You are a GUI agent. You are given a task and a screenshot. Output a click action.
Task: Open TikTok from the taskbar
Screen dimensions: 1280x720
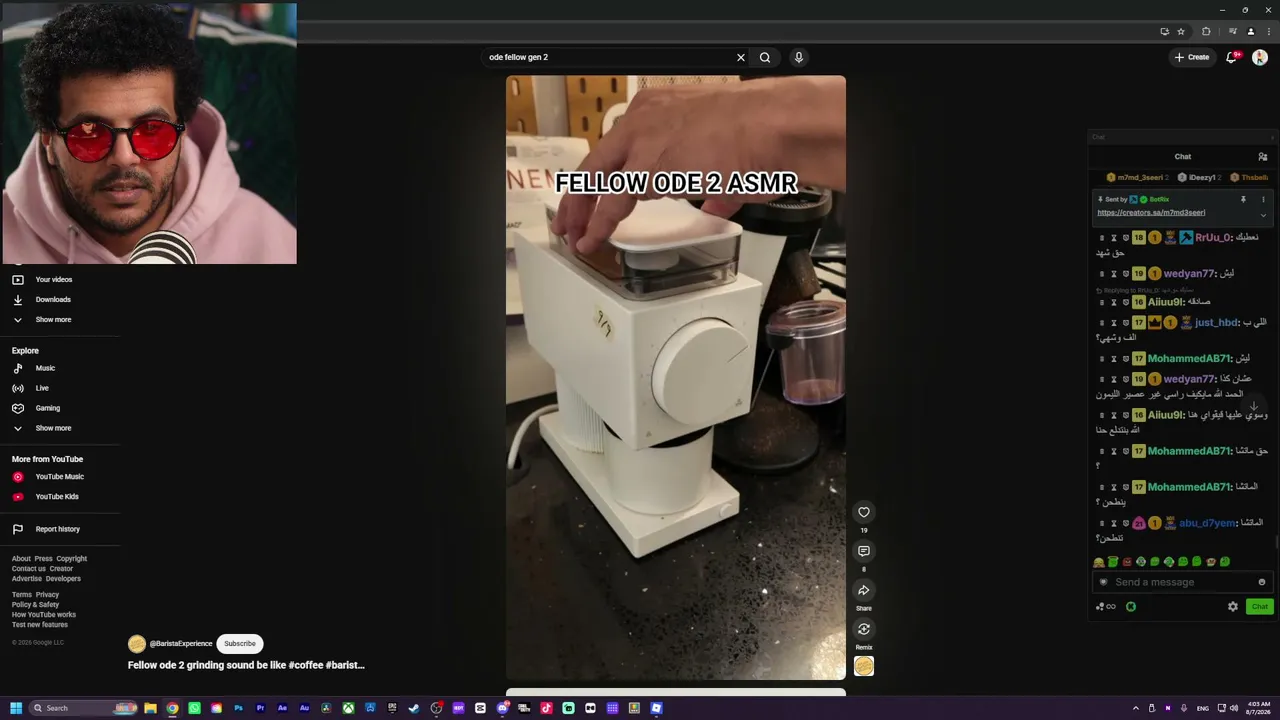click(x=546, y=708)
